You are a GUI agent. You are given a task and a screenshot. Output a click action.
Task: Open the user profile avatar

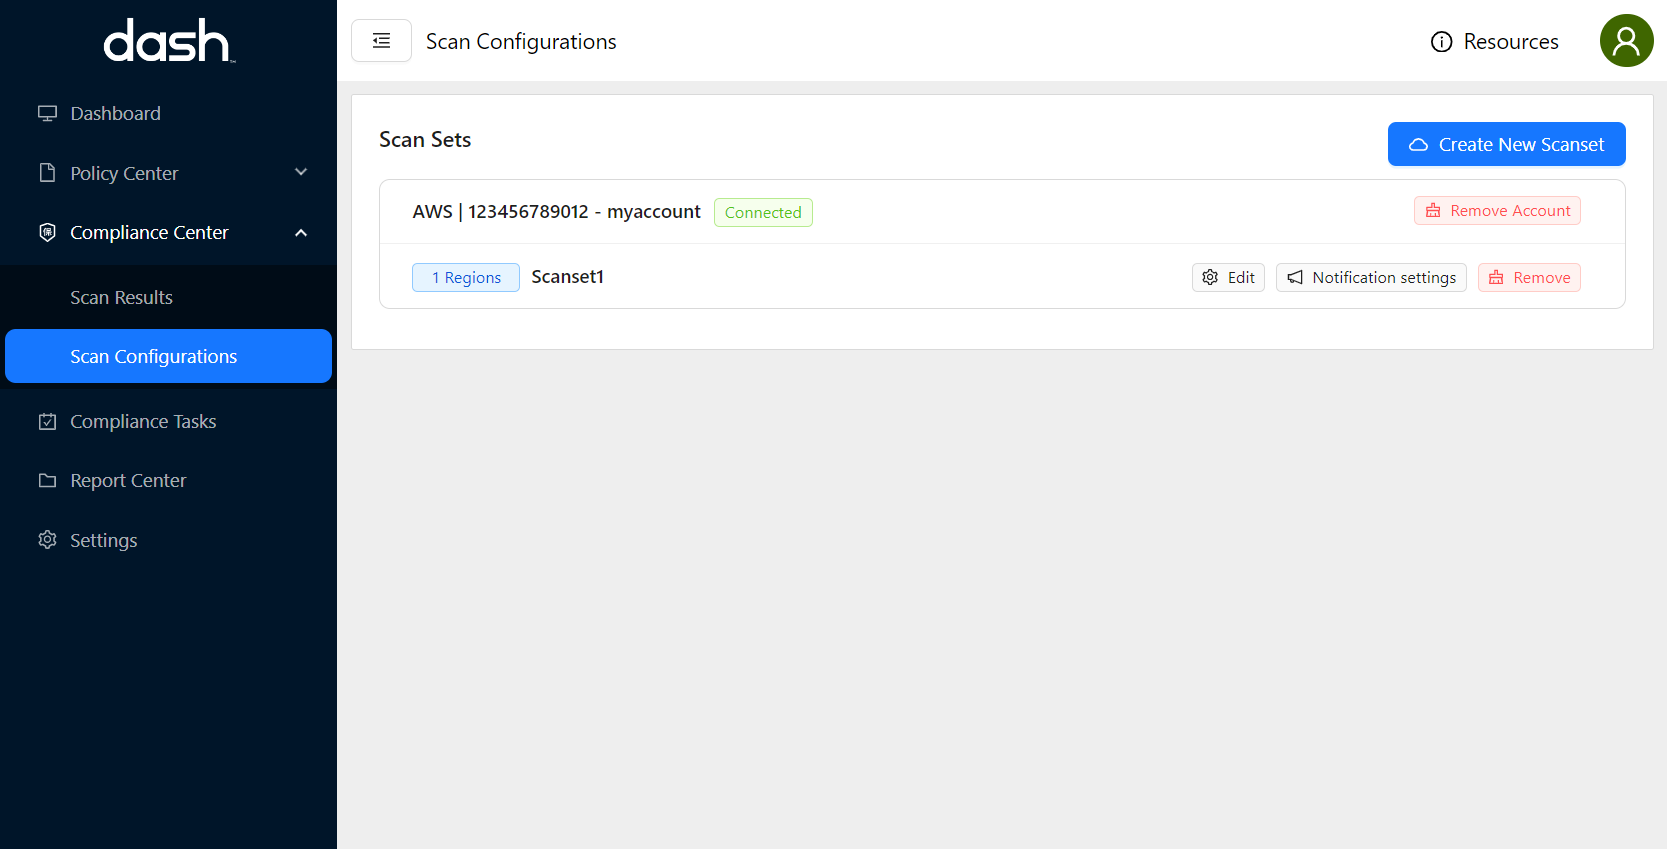tap(1626, 41)
